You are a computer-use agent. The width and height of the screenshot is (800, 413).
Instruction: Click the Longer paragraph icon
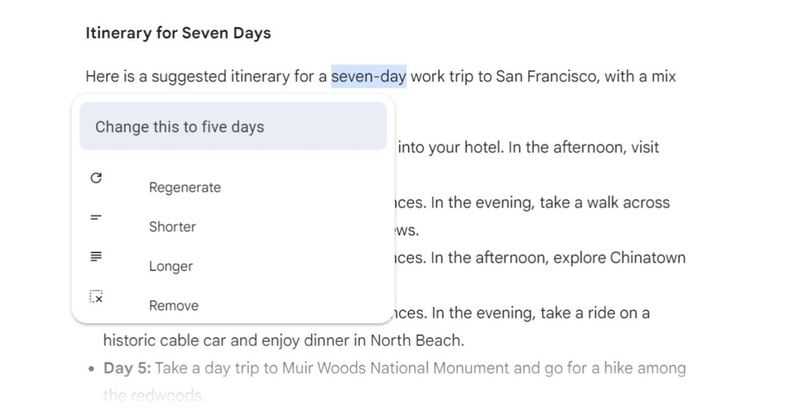click(x=96, y=257)
